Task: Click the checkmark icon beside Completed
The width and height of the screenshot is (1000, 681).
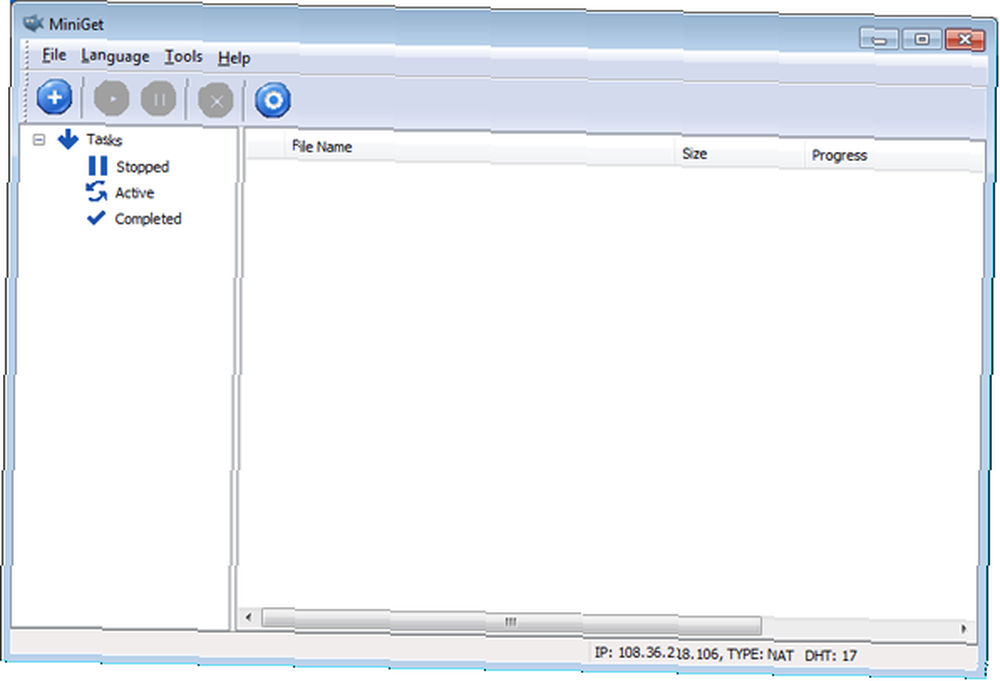Action: (96, 218)
